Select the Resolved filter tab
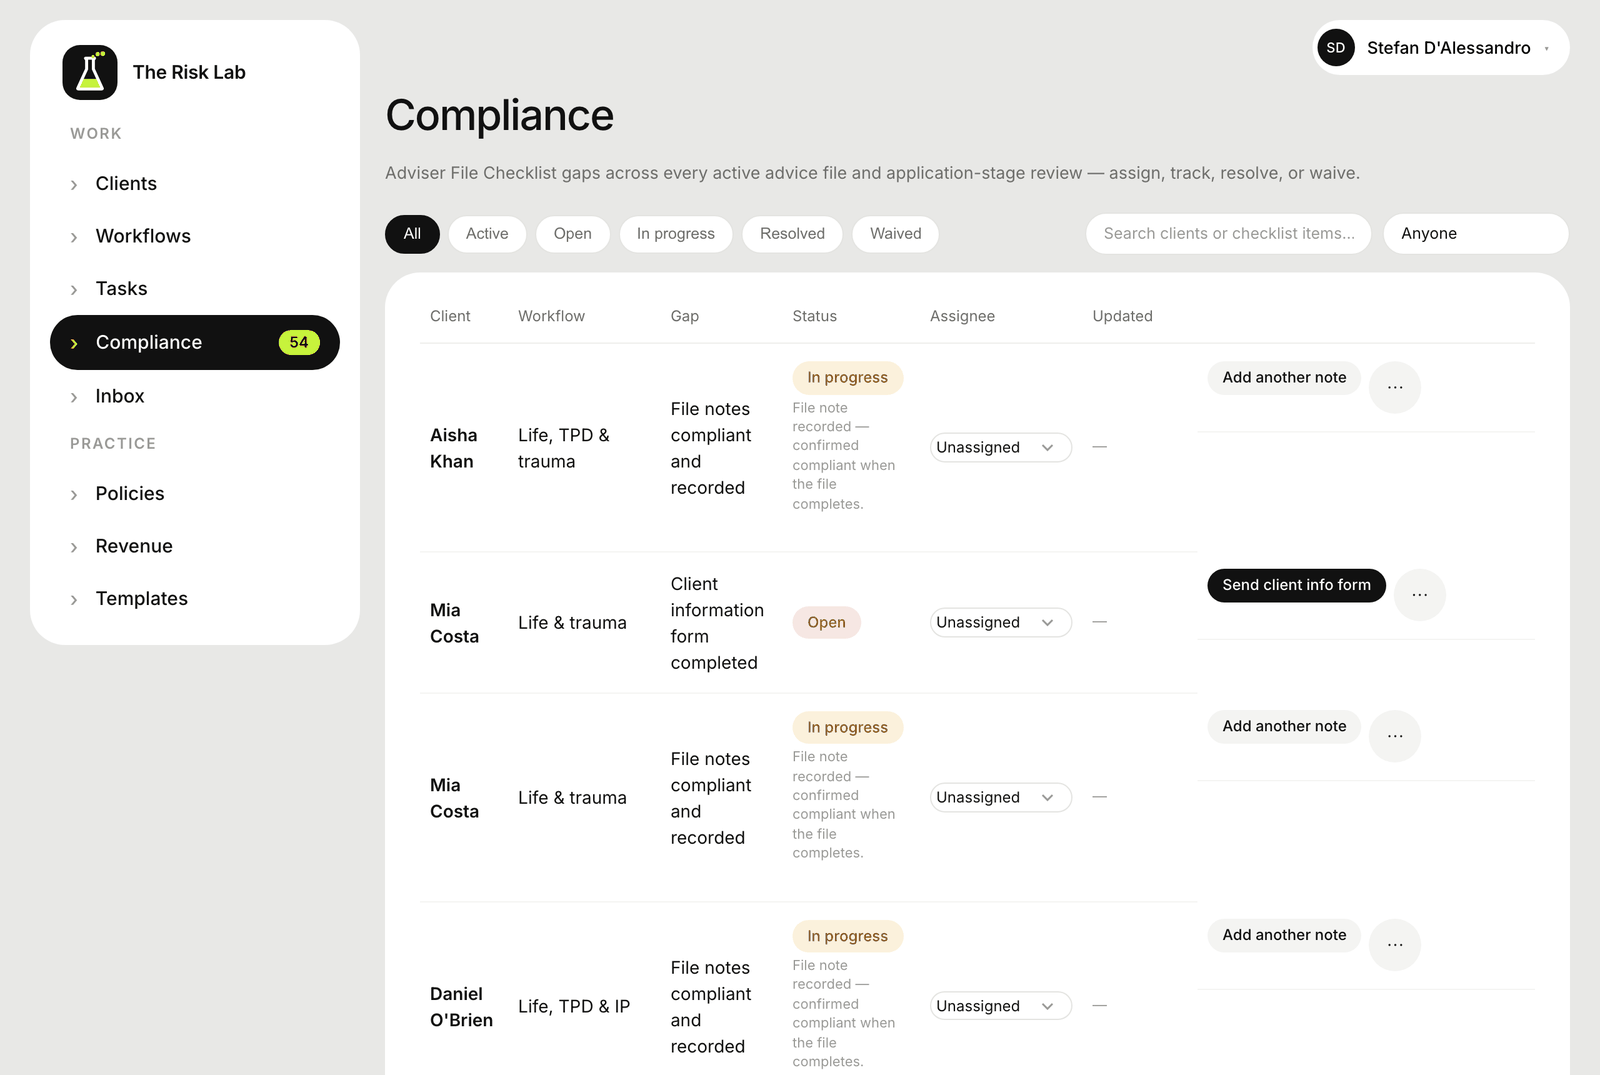Screen dimensions: 1600x1075 (792, 234)
